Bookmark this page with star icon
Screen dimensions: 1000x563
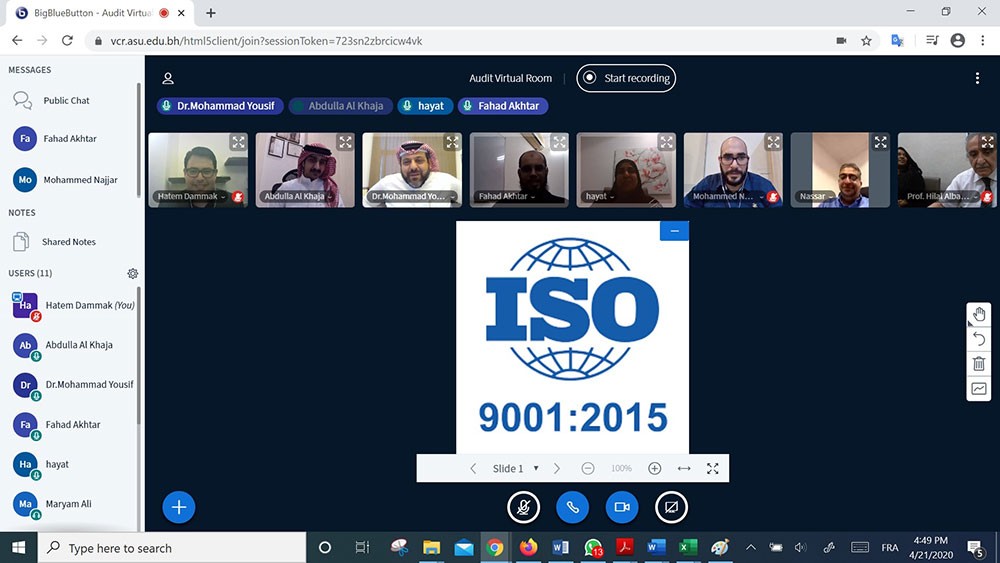pos(866,41)
